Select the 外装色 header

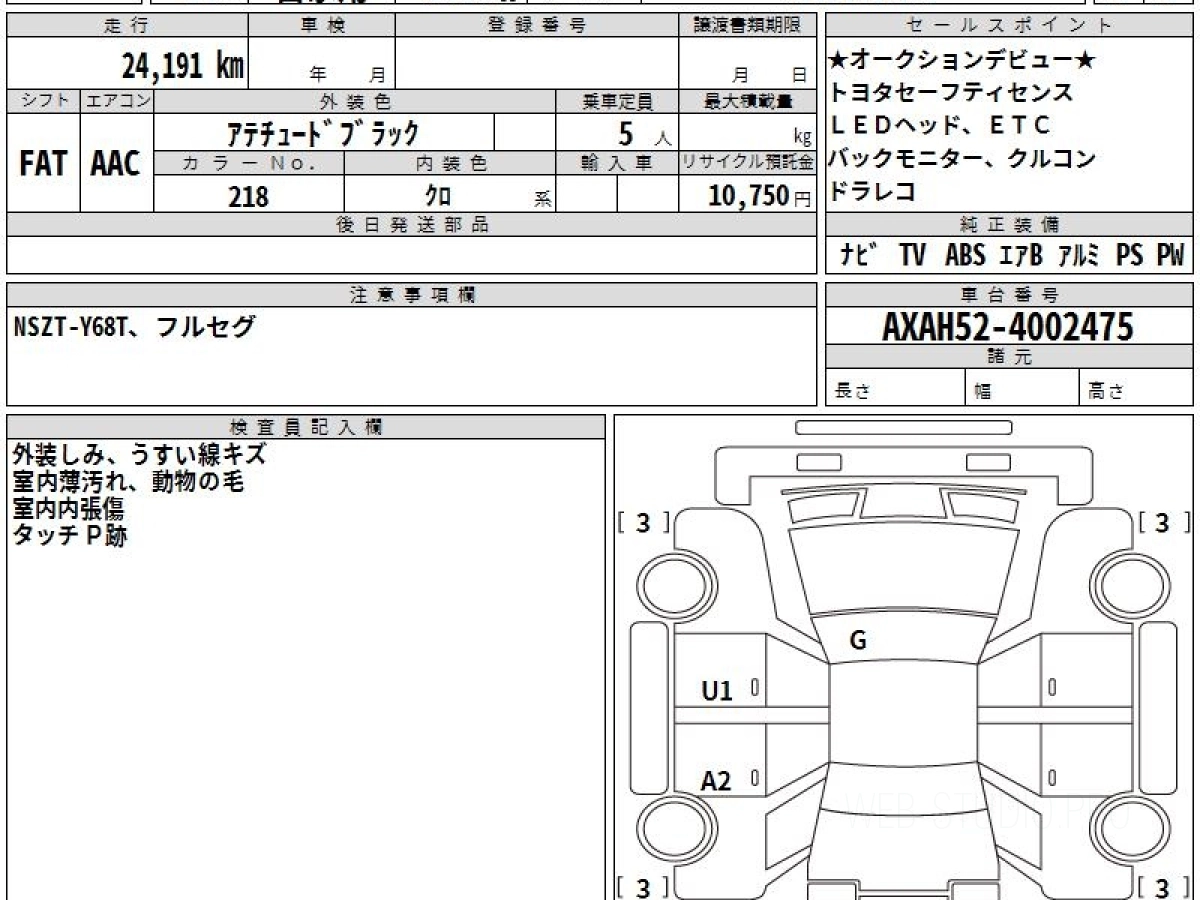pyautogui.click(x=355, y=101)
